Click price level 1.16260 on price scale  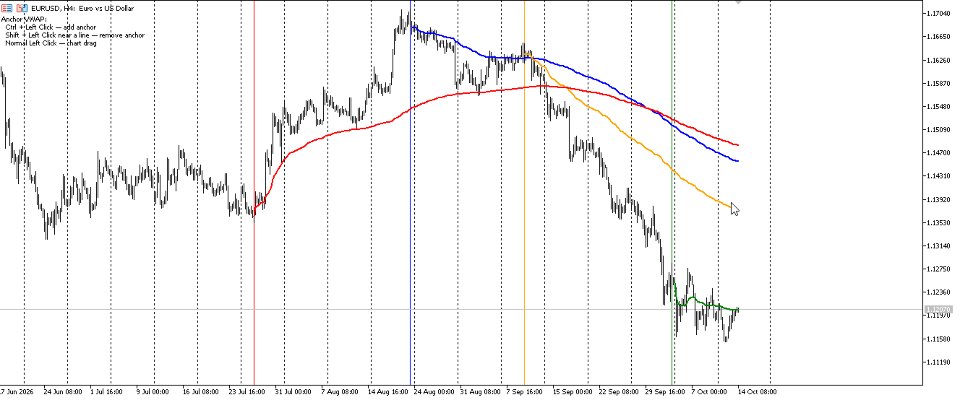[x=938, y=60]
